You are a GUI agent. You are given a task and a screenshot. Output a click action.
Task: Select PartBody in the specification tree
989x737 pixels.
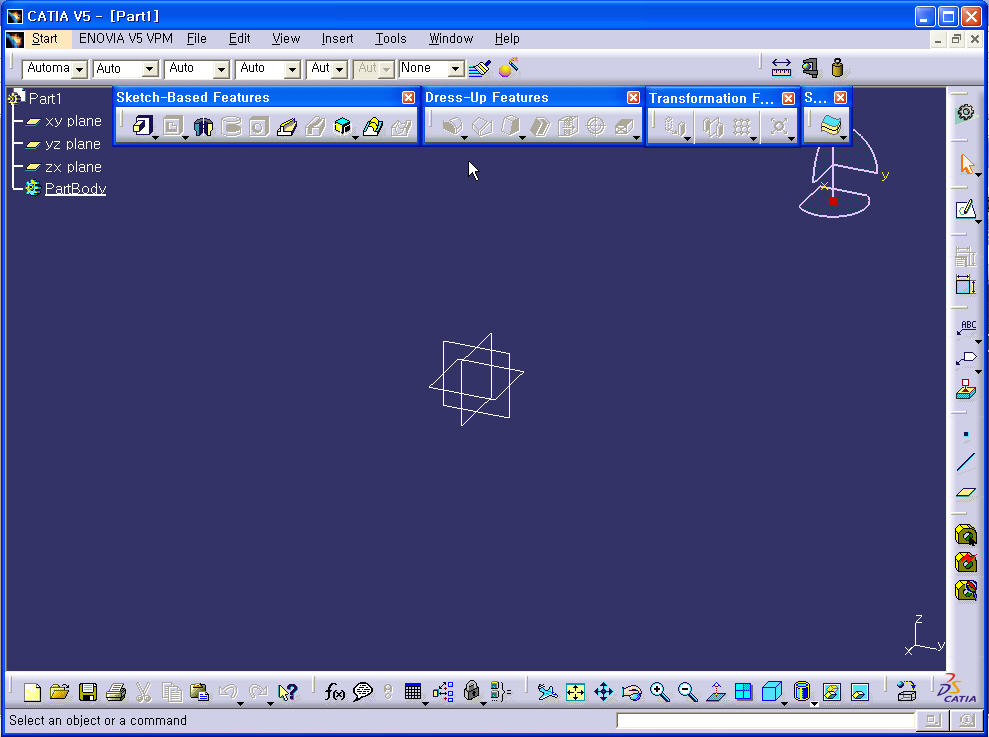[x=75, y=189]
